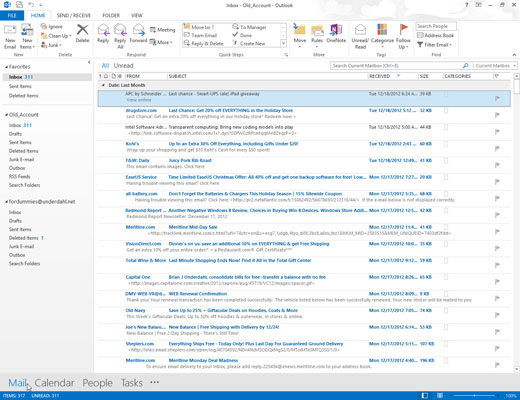This screenshot has width=520, height=400.
Task: Switch to Reading view in status bar
Action: 440,396
